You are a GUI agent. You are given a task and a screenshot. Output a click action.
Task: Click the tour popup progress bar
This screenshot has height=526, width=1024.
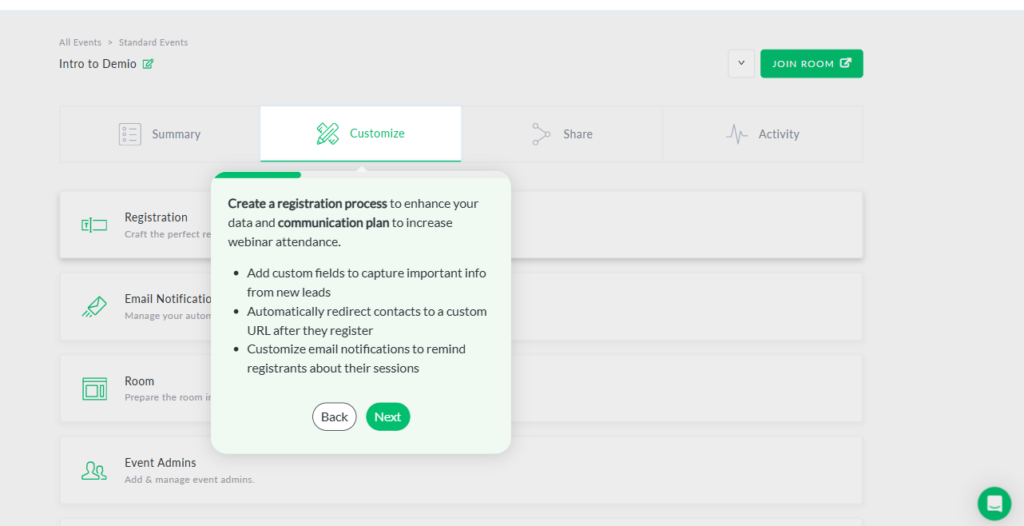(x=361, y=174)
